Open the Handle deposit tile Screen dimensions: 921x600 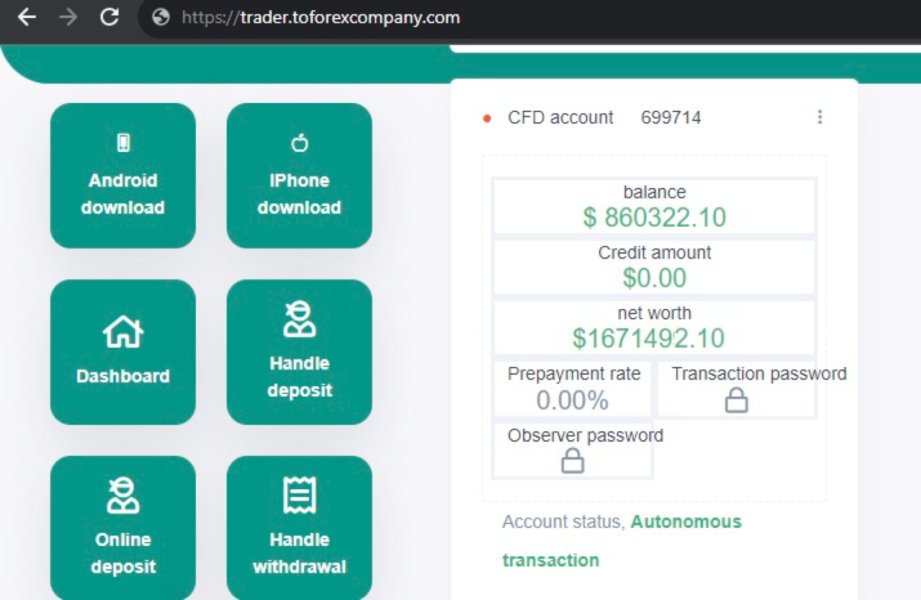point(300,352)
